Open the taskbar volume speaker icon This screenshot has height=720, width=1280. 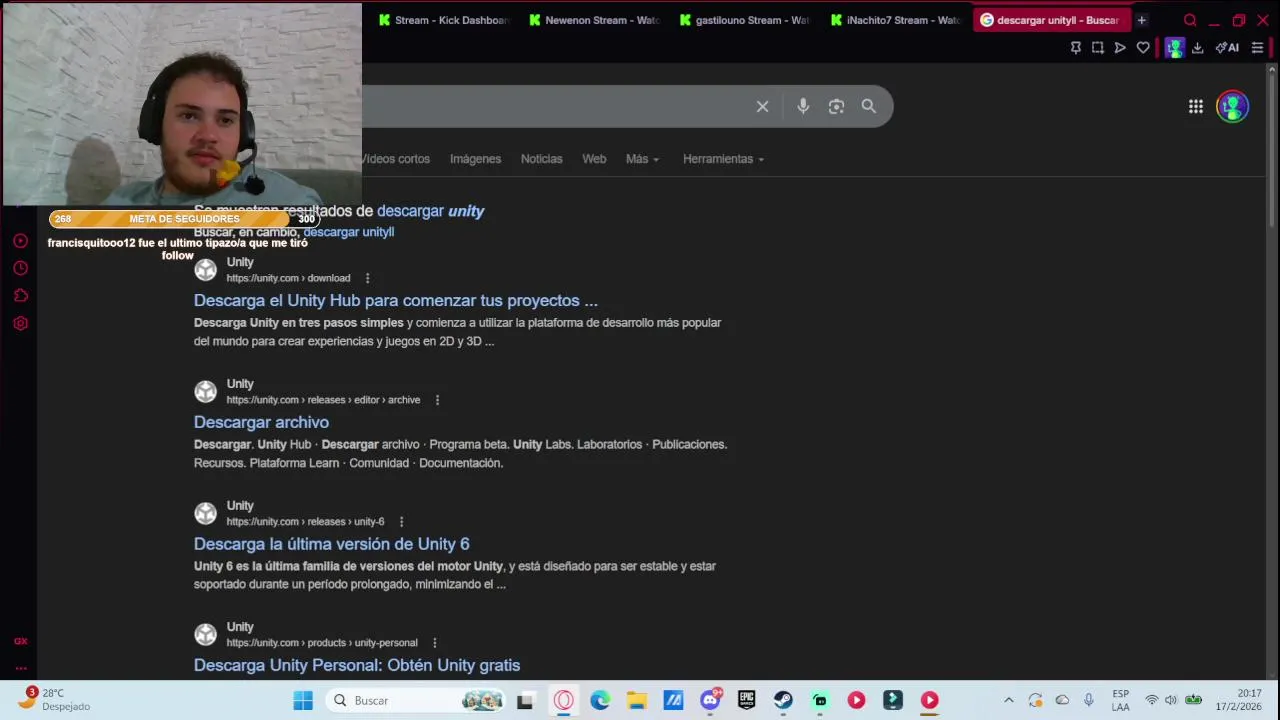(1171, 701)
